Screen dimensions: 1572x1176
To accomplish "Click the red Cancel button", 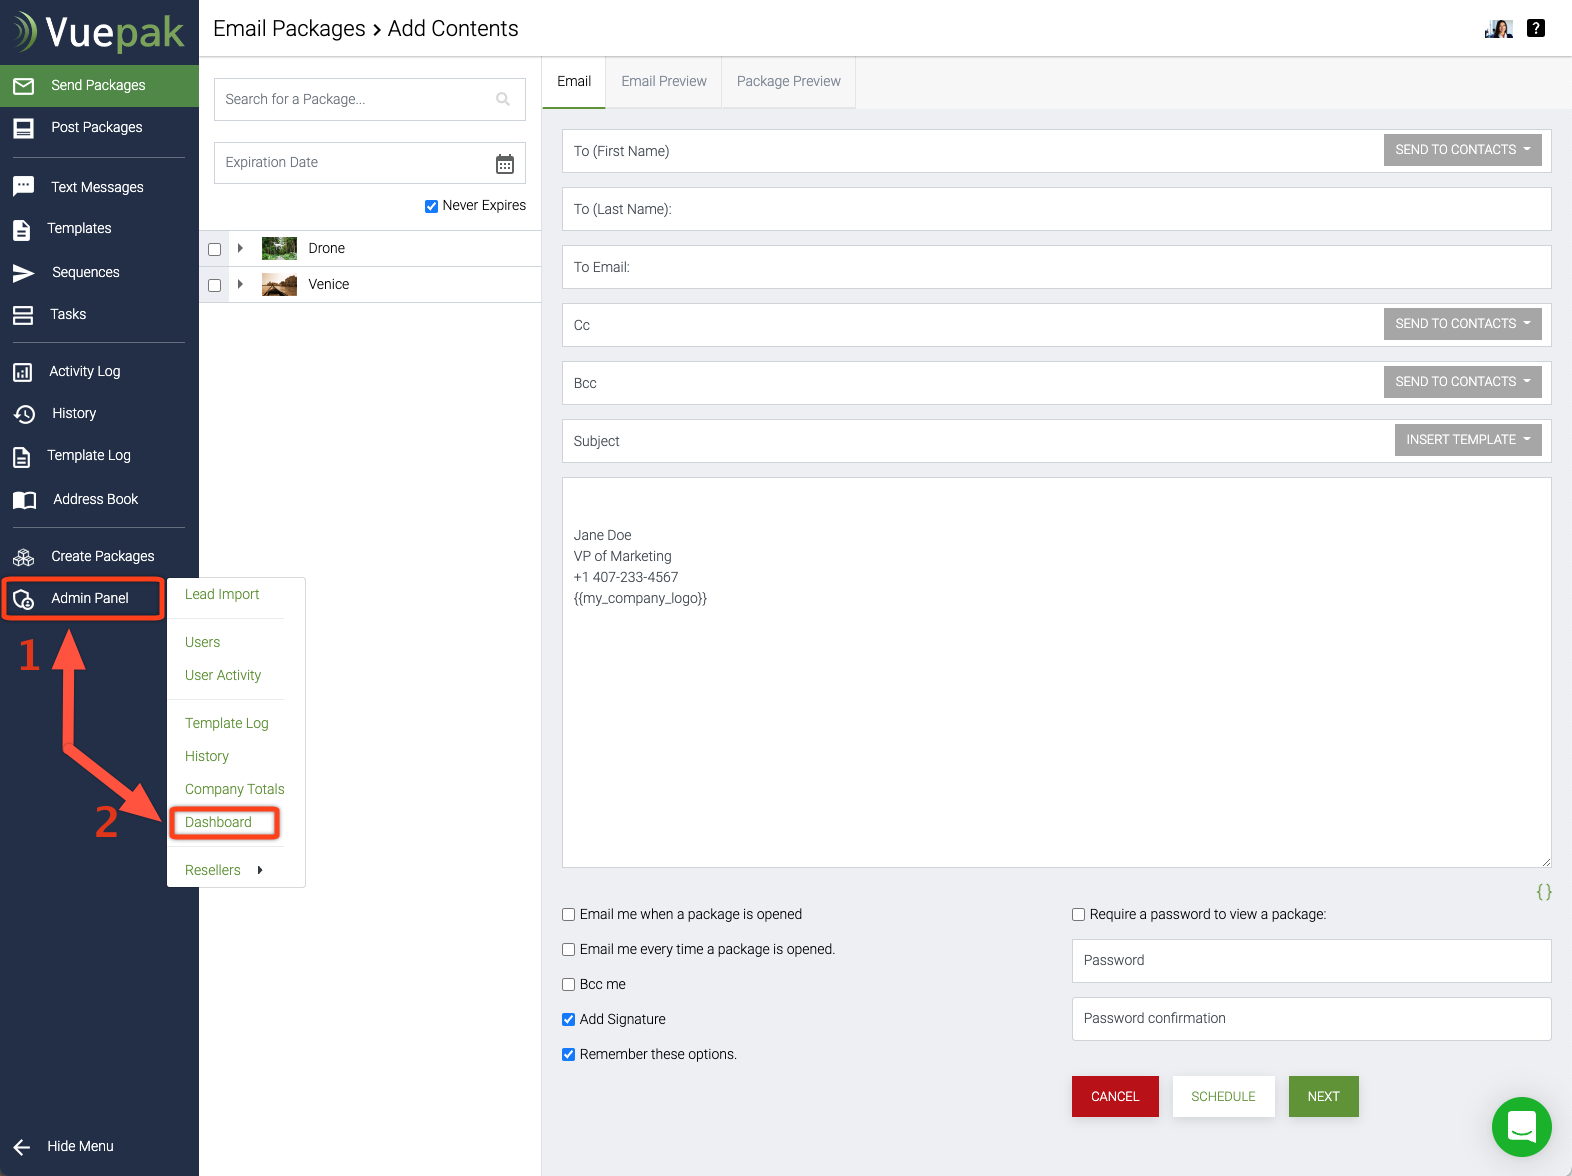I will [1114, 1097].
